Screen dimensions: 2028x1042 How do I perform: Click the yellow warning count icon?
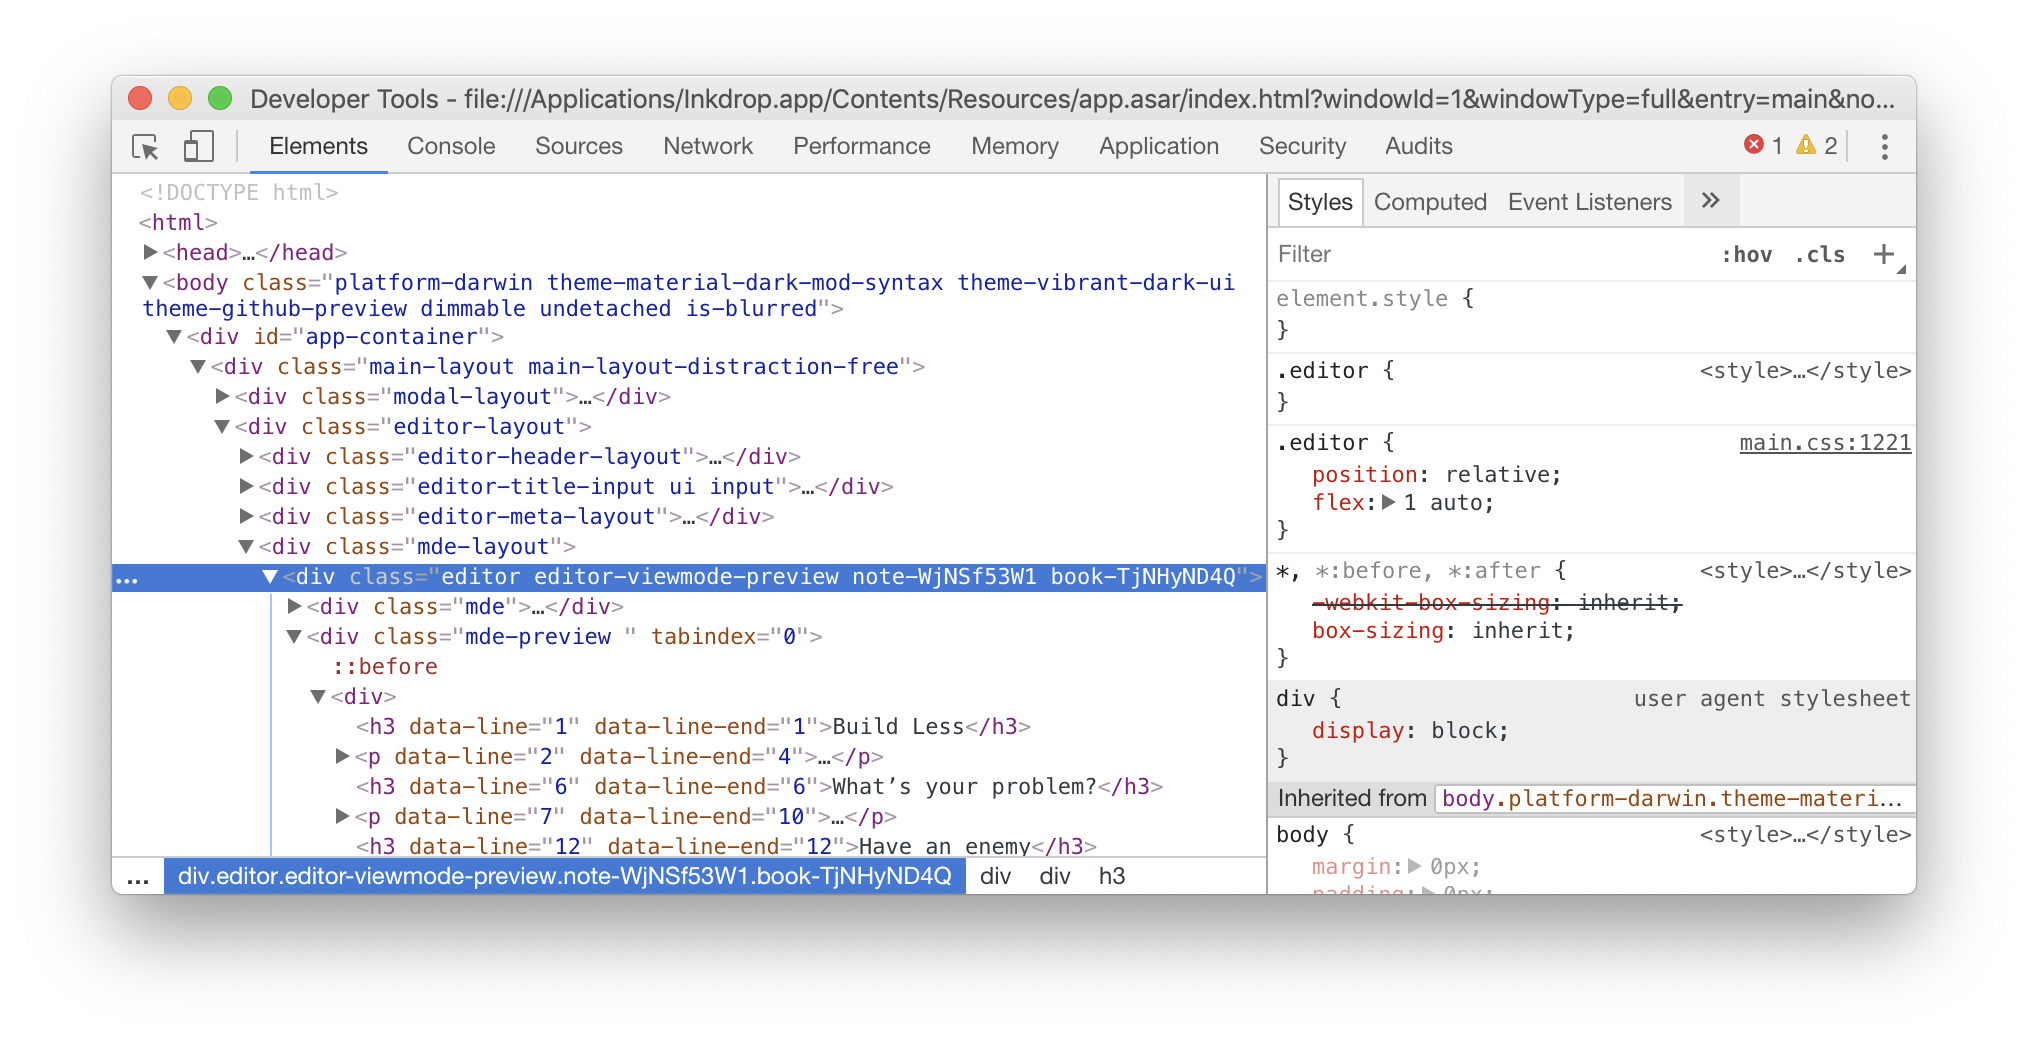[x=1805, y=145]
